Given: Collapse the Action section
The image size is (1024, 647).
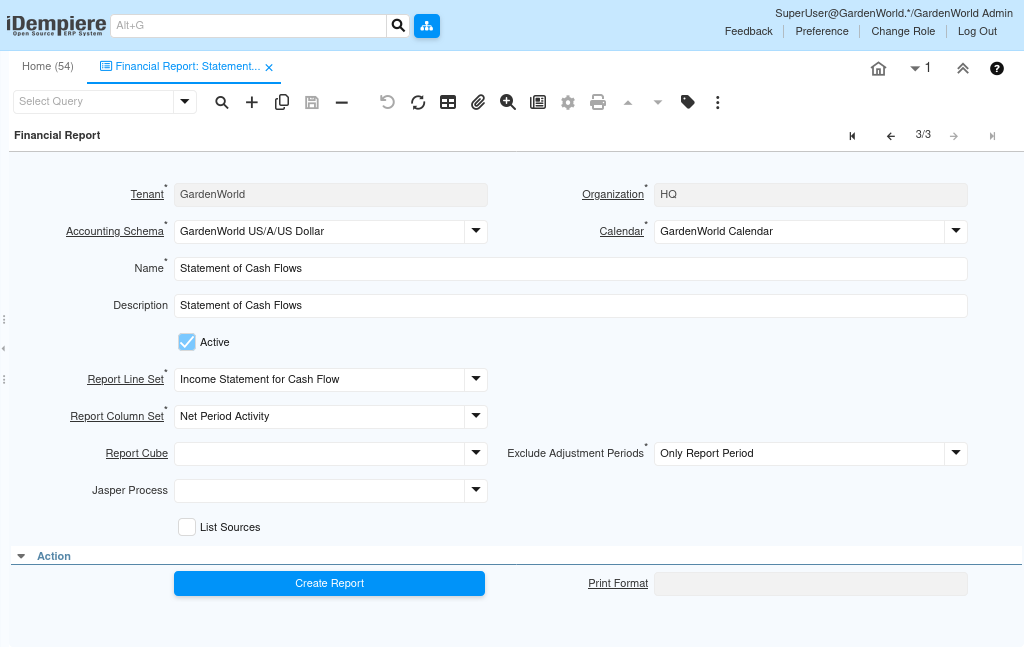Looking at the screenshot, I should click(22, 556).
